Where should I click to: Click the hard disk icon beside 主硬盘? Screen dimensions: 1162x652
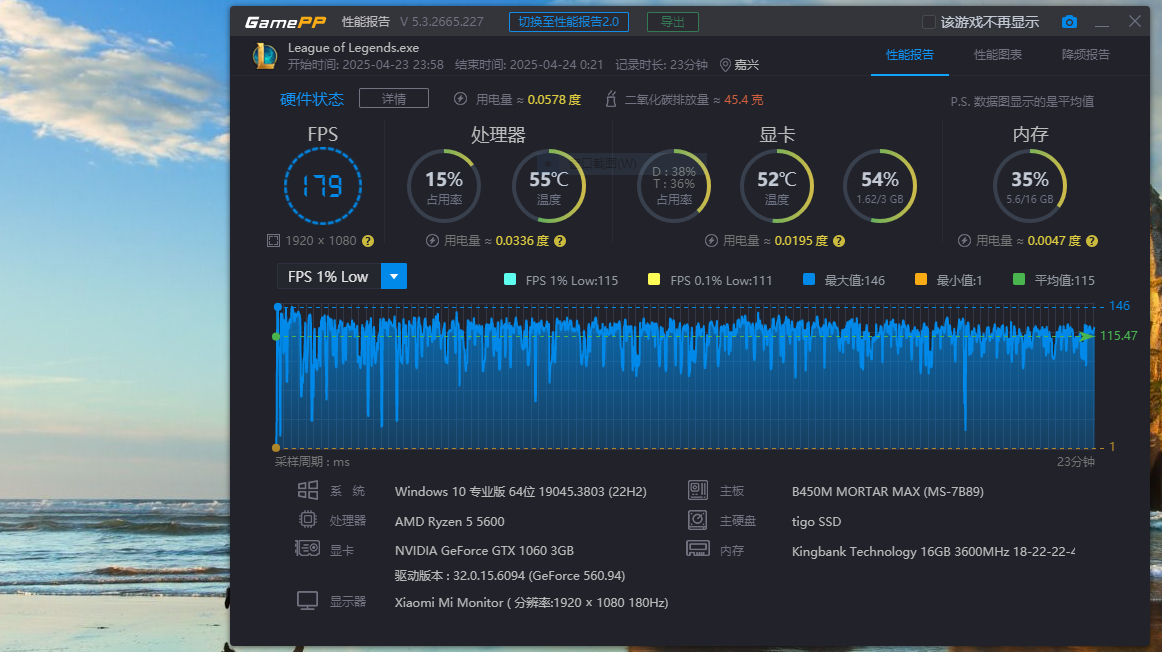coord(698,520)
